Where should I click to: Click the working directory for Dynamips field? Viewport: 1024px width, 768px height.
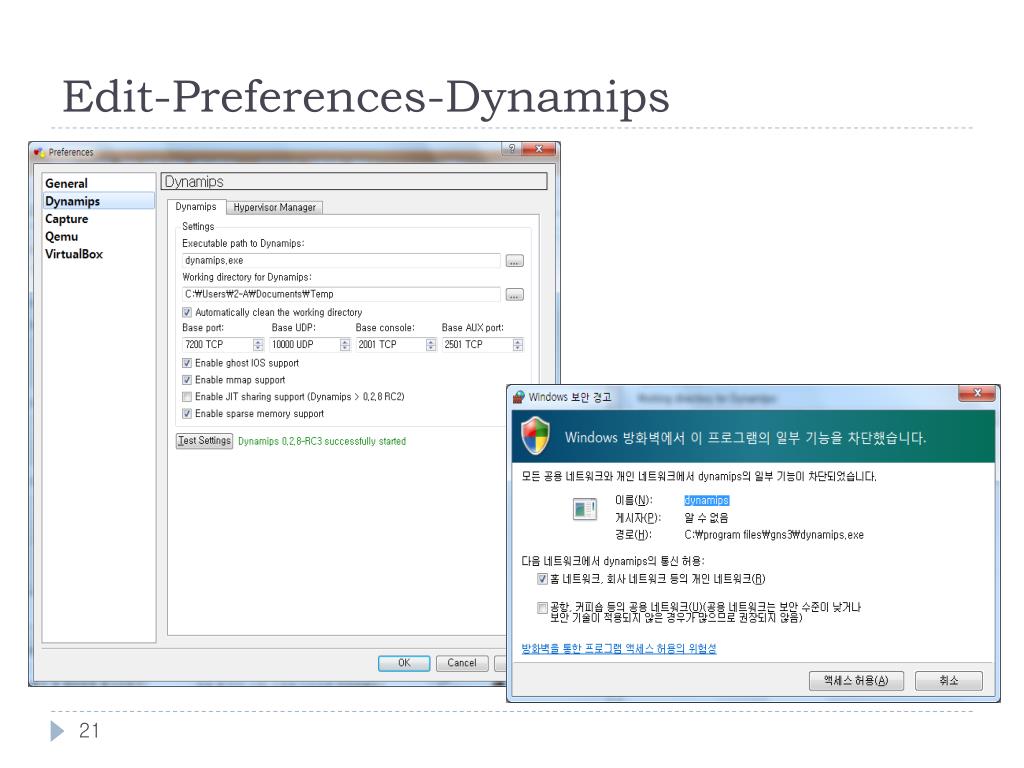[x=341, y=295]
